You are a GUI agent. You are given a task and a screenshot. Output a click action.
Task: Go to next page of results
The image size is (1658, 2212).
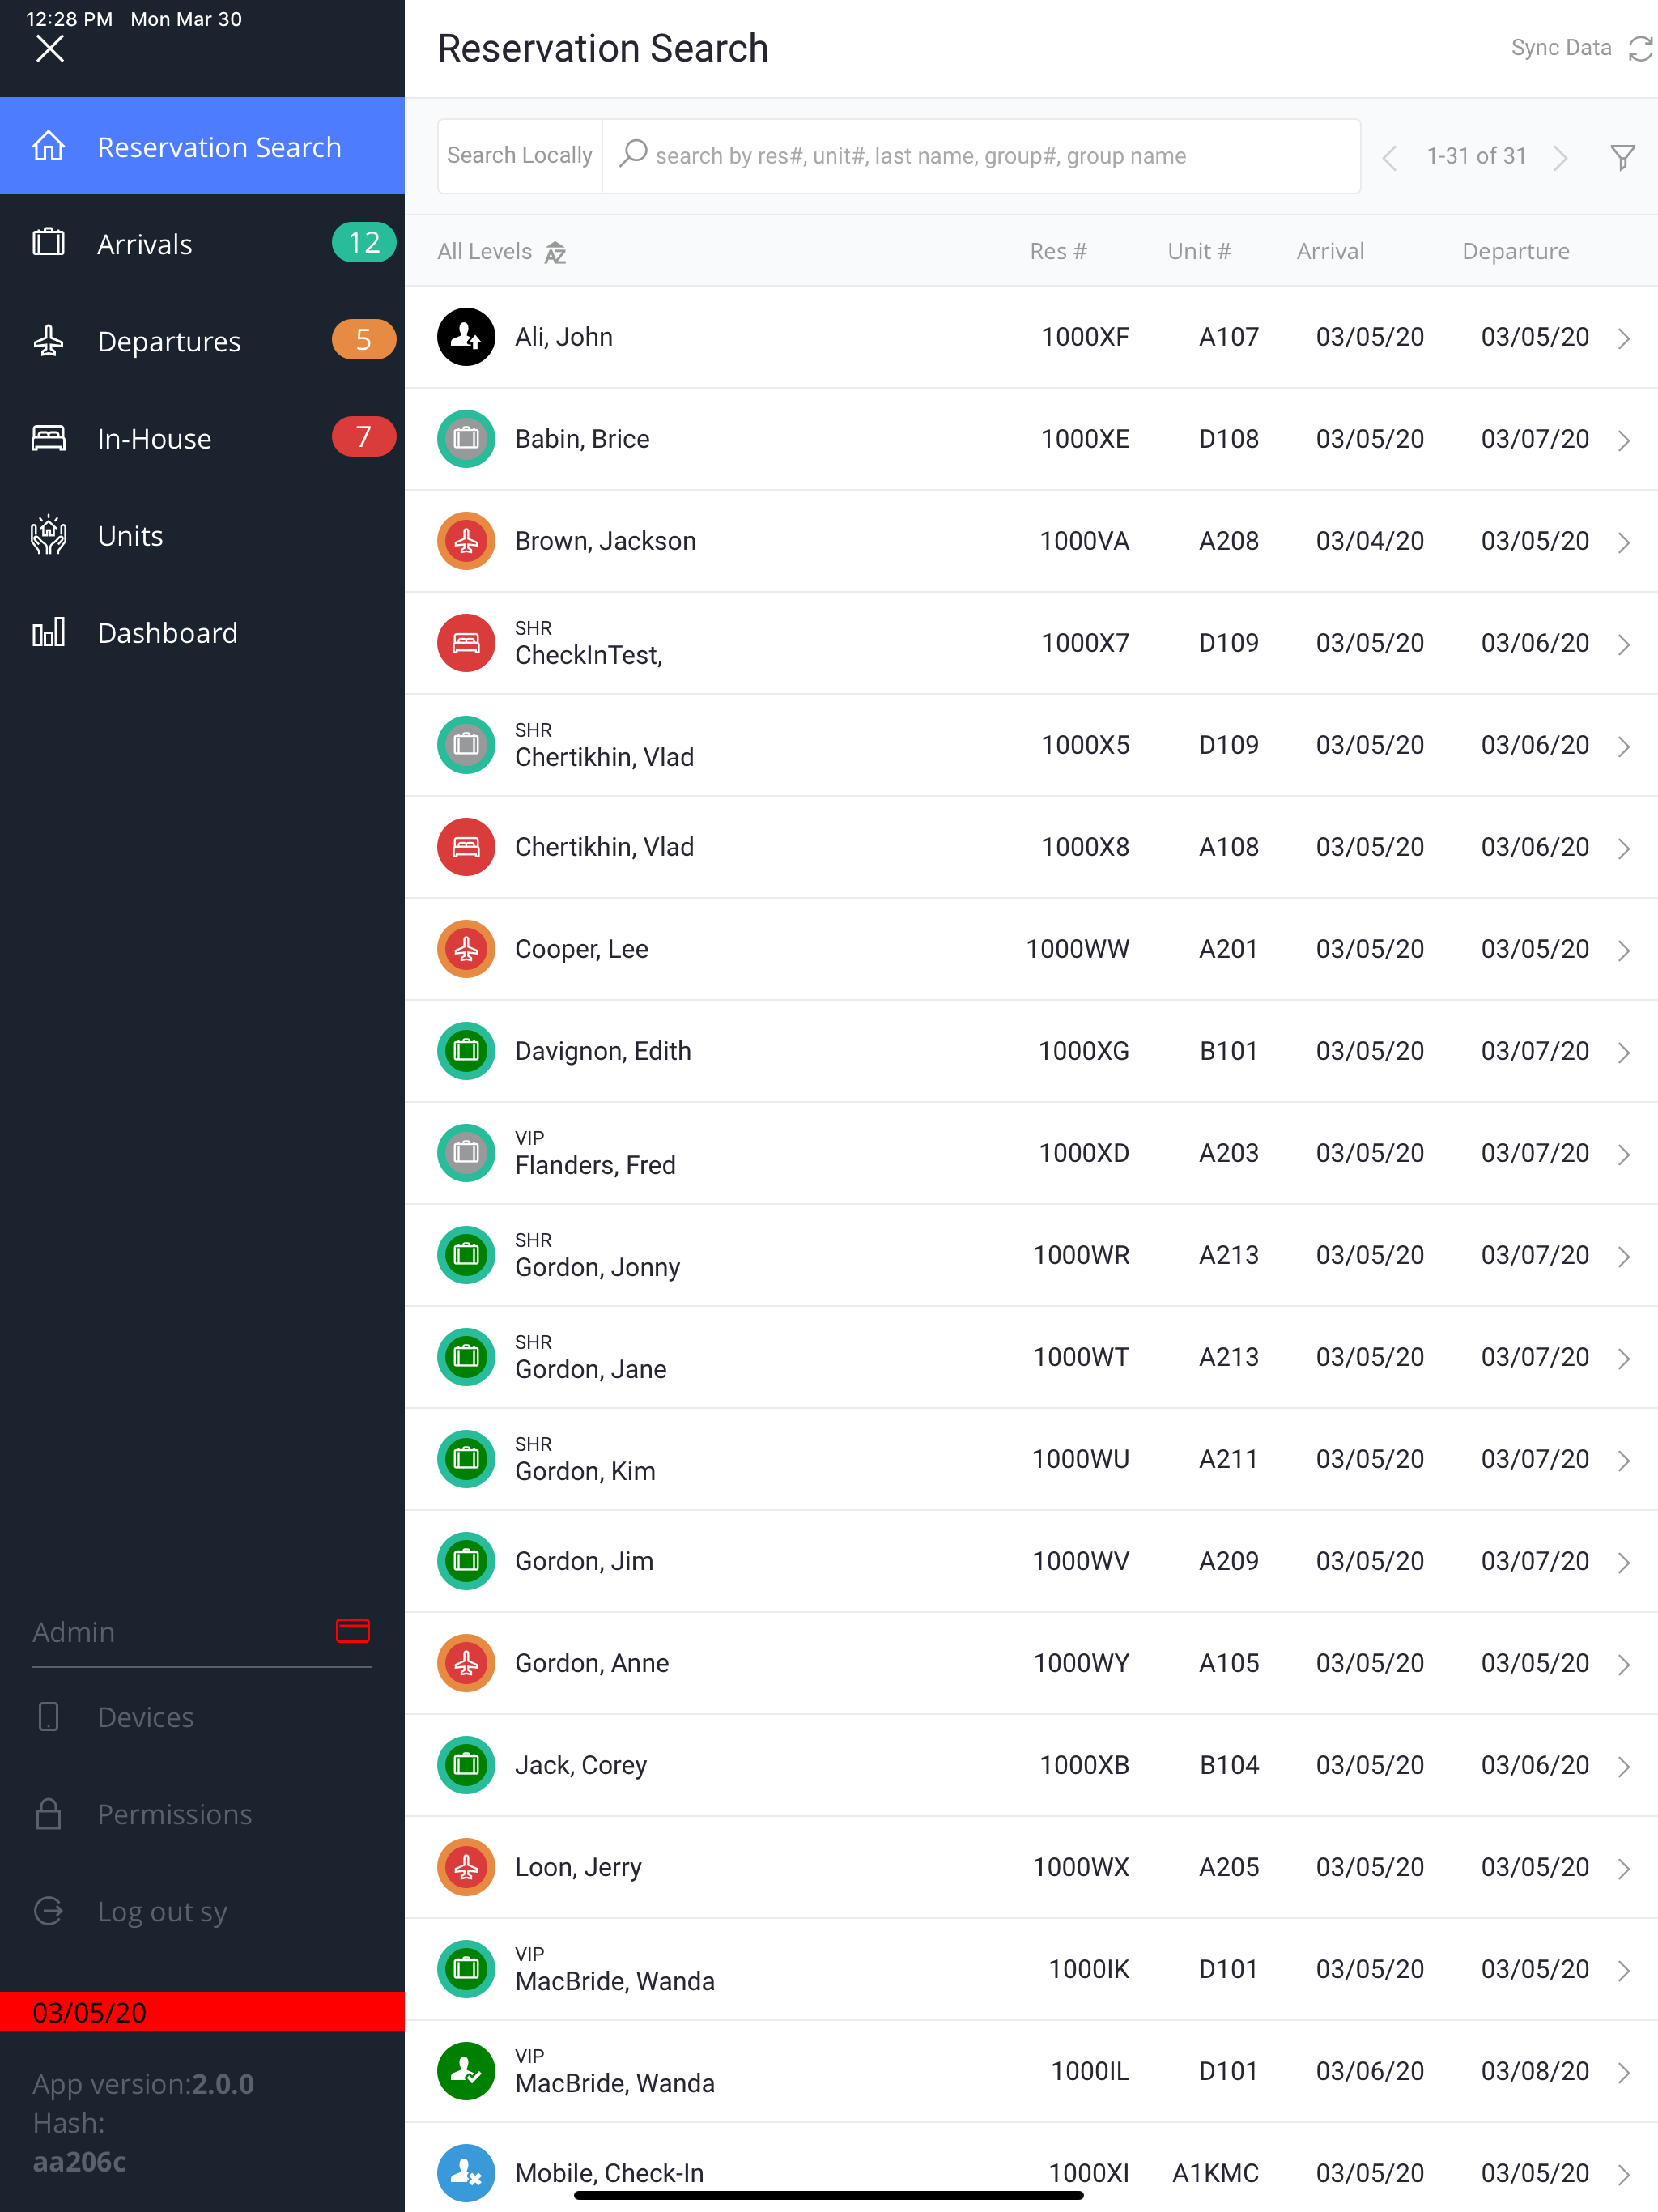tap(1560, 157)
